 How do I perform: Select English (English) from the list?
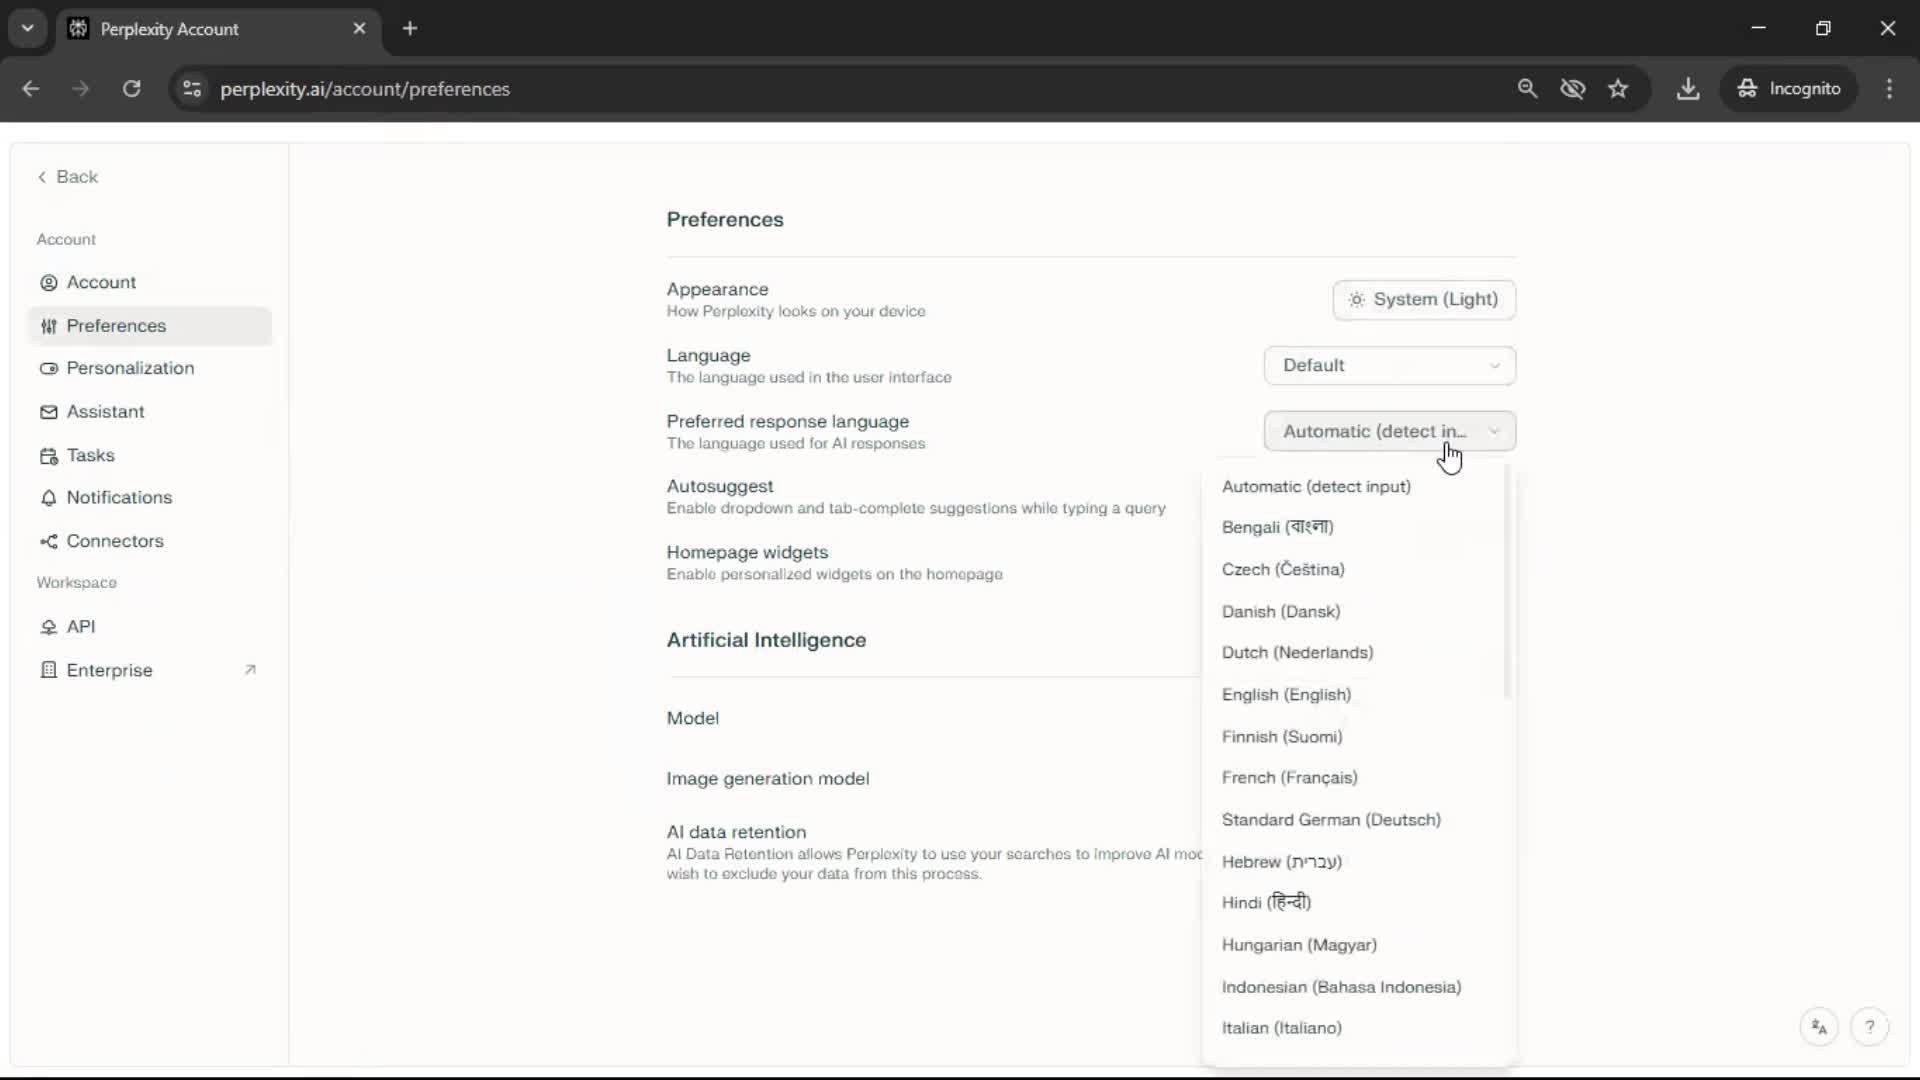point(1286,695)
